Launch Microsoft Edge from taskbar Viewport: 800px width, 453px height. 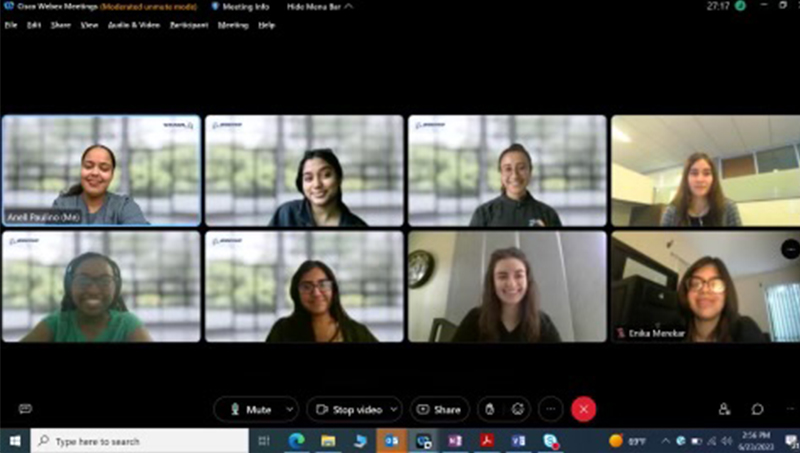(296, 441)
